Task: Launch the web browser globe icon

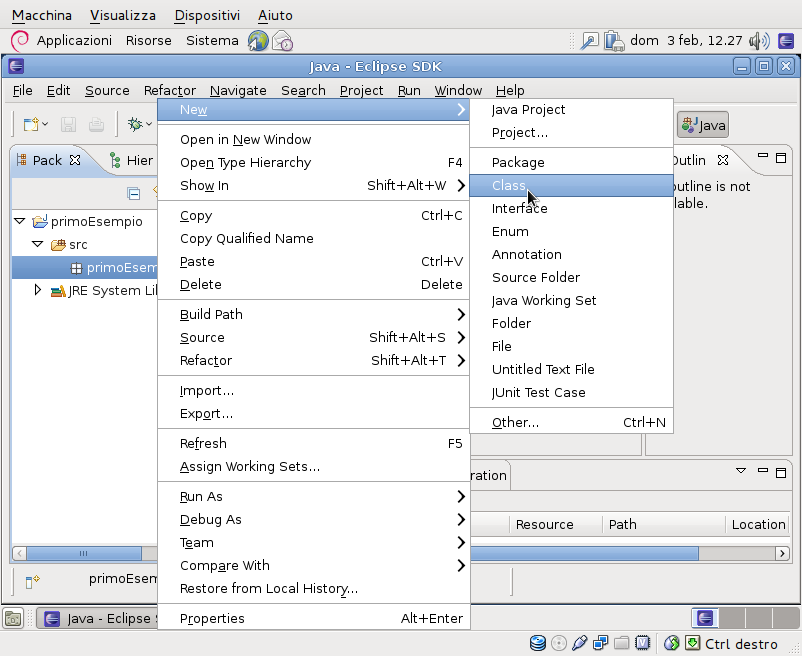Action: (x=258, y=41)
